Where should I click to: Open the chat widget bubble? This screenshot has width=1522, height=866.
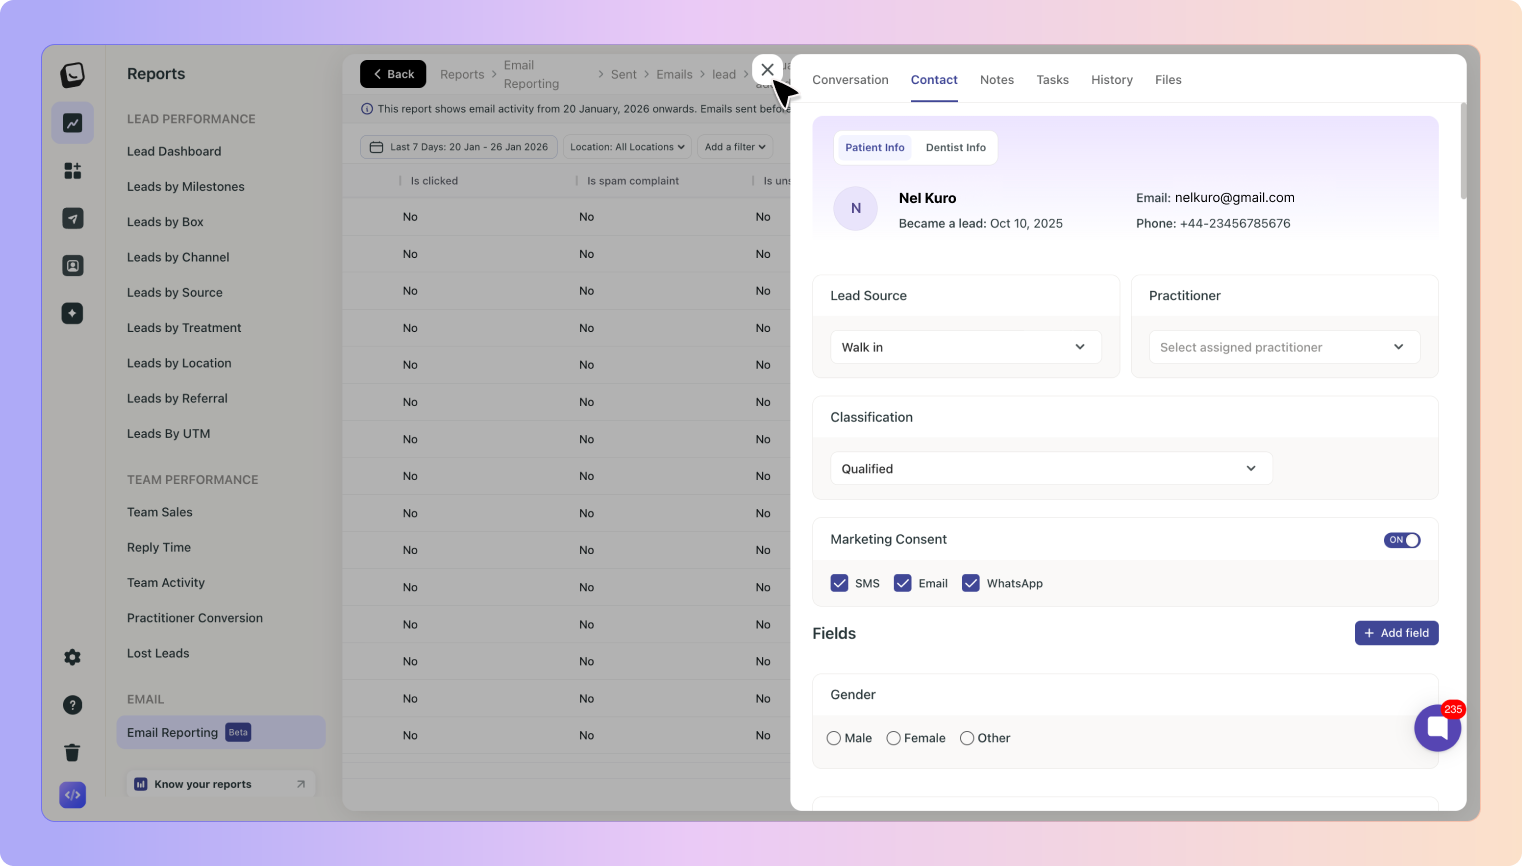coord(1438,728)
